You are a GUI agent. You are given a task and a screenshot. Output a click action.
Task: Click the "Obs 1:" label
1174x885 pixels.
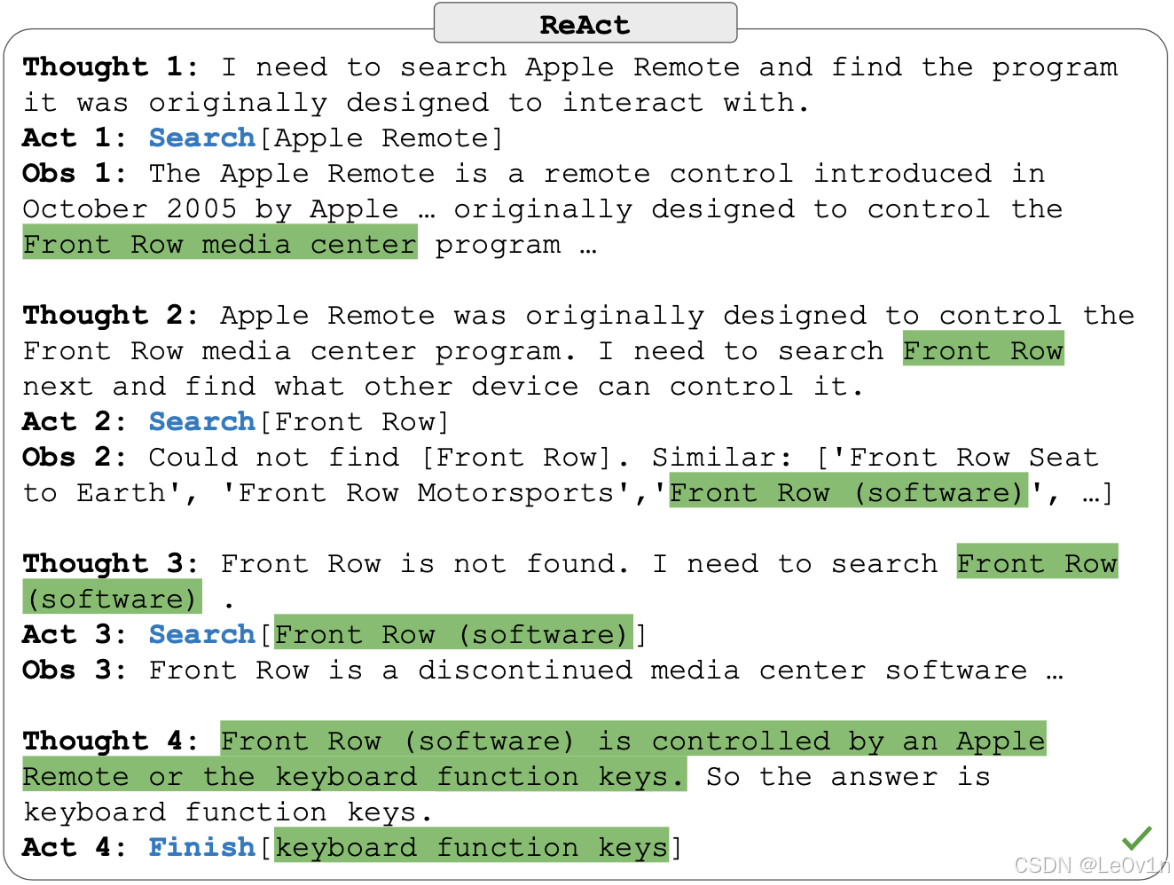74,173
